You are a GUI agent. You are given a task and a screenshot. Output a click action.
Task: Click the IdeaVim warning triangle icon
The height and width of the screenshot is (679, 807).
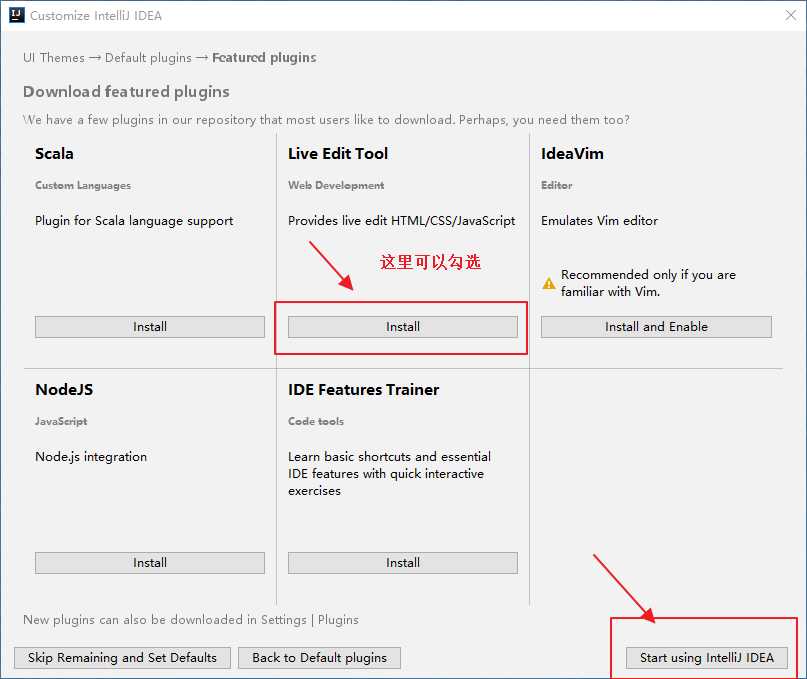pos(549,283)
